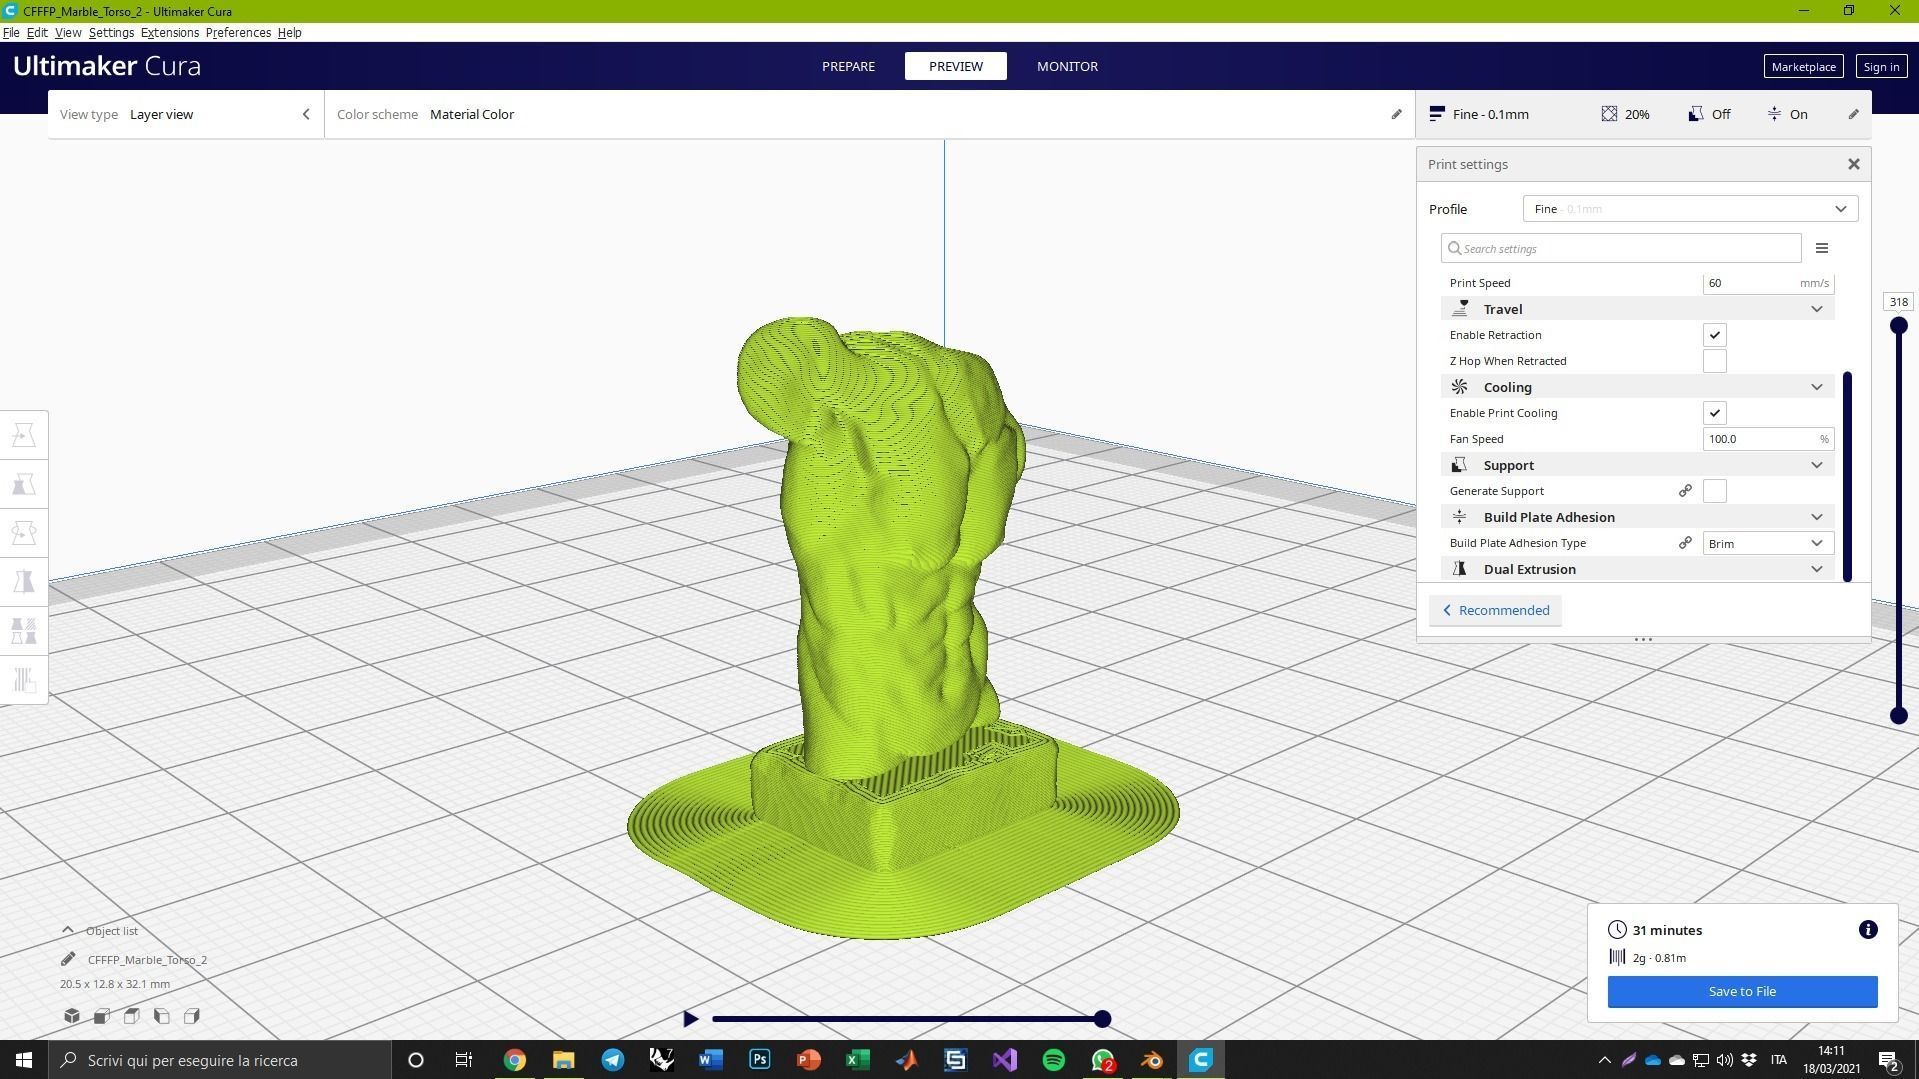
Task: Open Build Plate Adhesion Type Brim dropdown
Action: (x=1768, y=543)
